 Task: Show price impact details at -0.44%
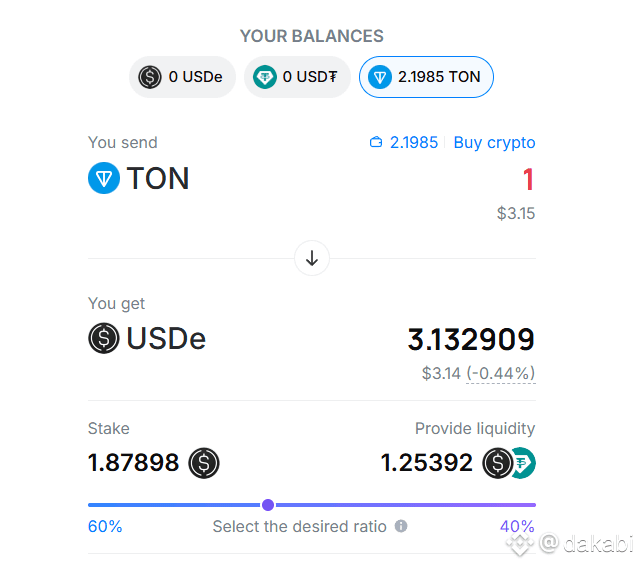point(501,373)
